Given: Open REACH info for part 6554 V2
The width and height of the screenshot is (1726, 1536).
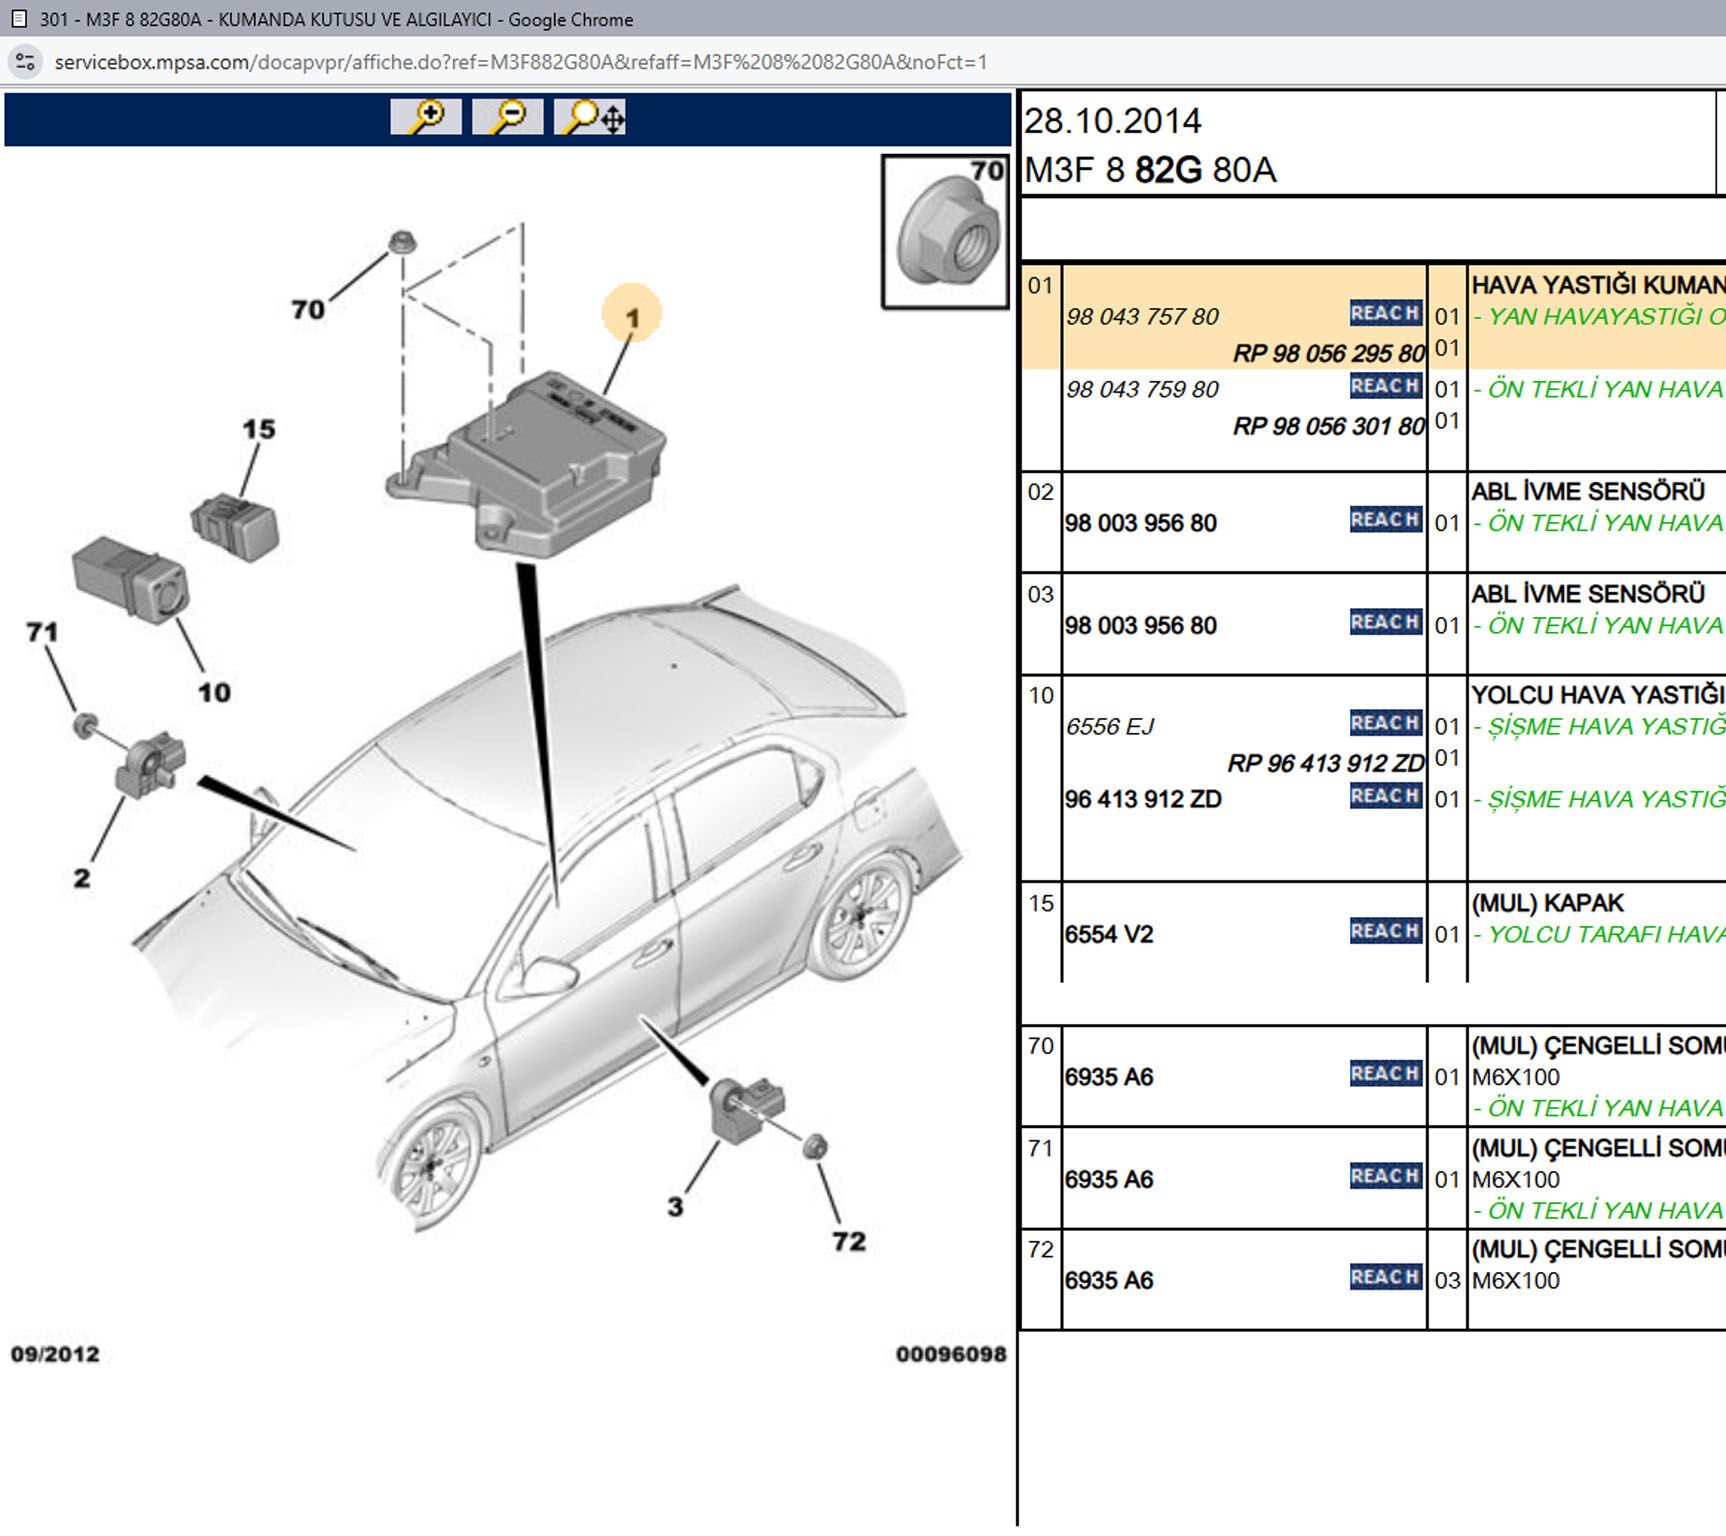Looking at the screenshot, I should [x=1385, y=929].
